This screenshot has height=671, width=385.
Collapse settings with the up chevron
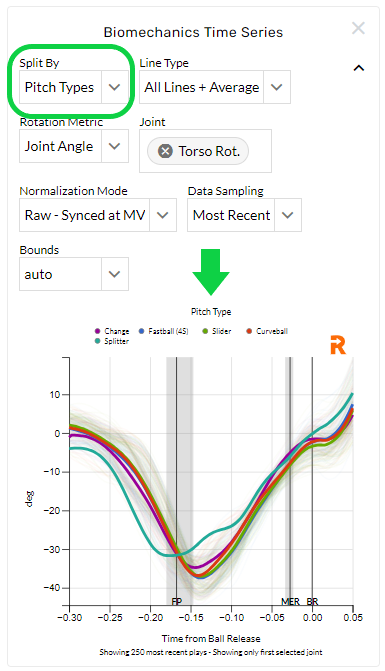pyautogui.click(x=358, y=68)
